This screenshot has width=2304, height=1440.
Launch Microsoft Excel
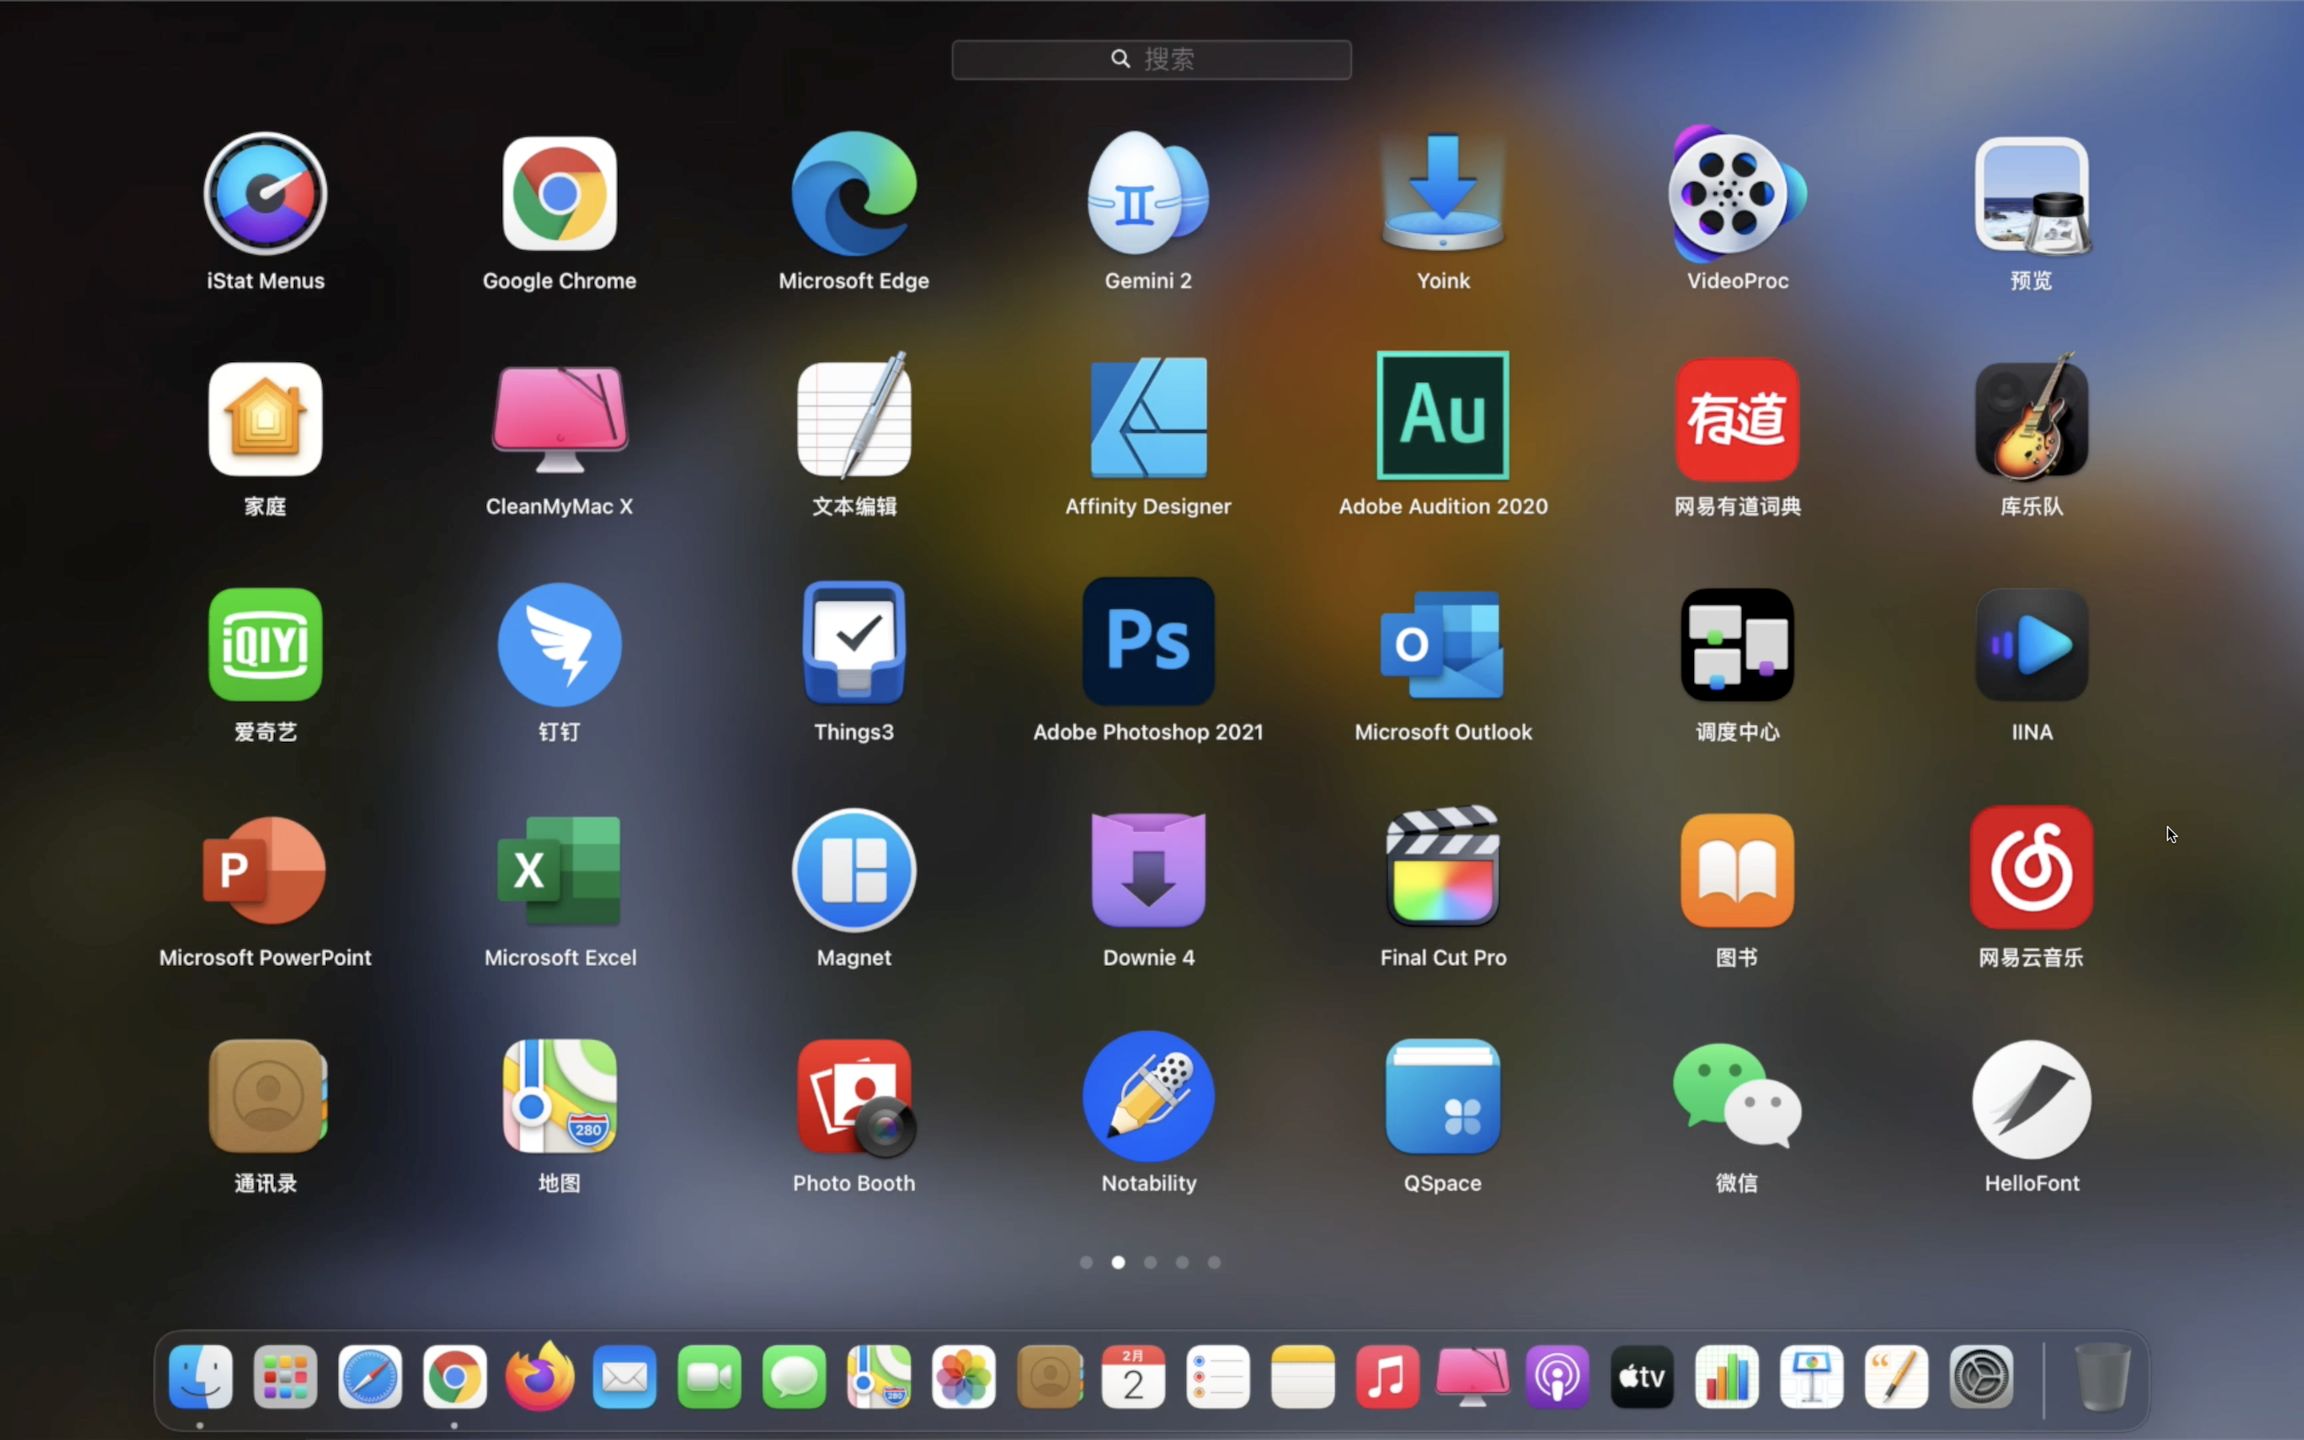[559, 870]
